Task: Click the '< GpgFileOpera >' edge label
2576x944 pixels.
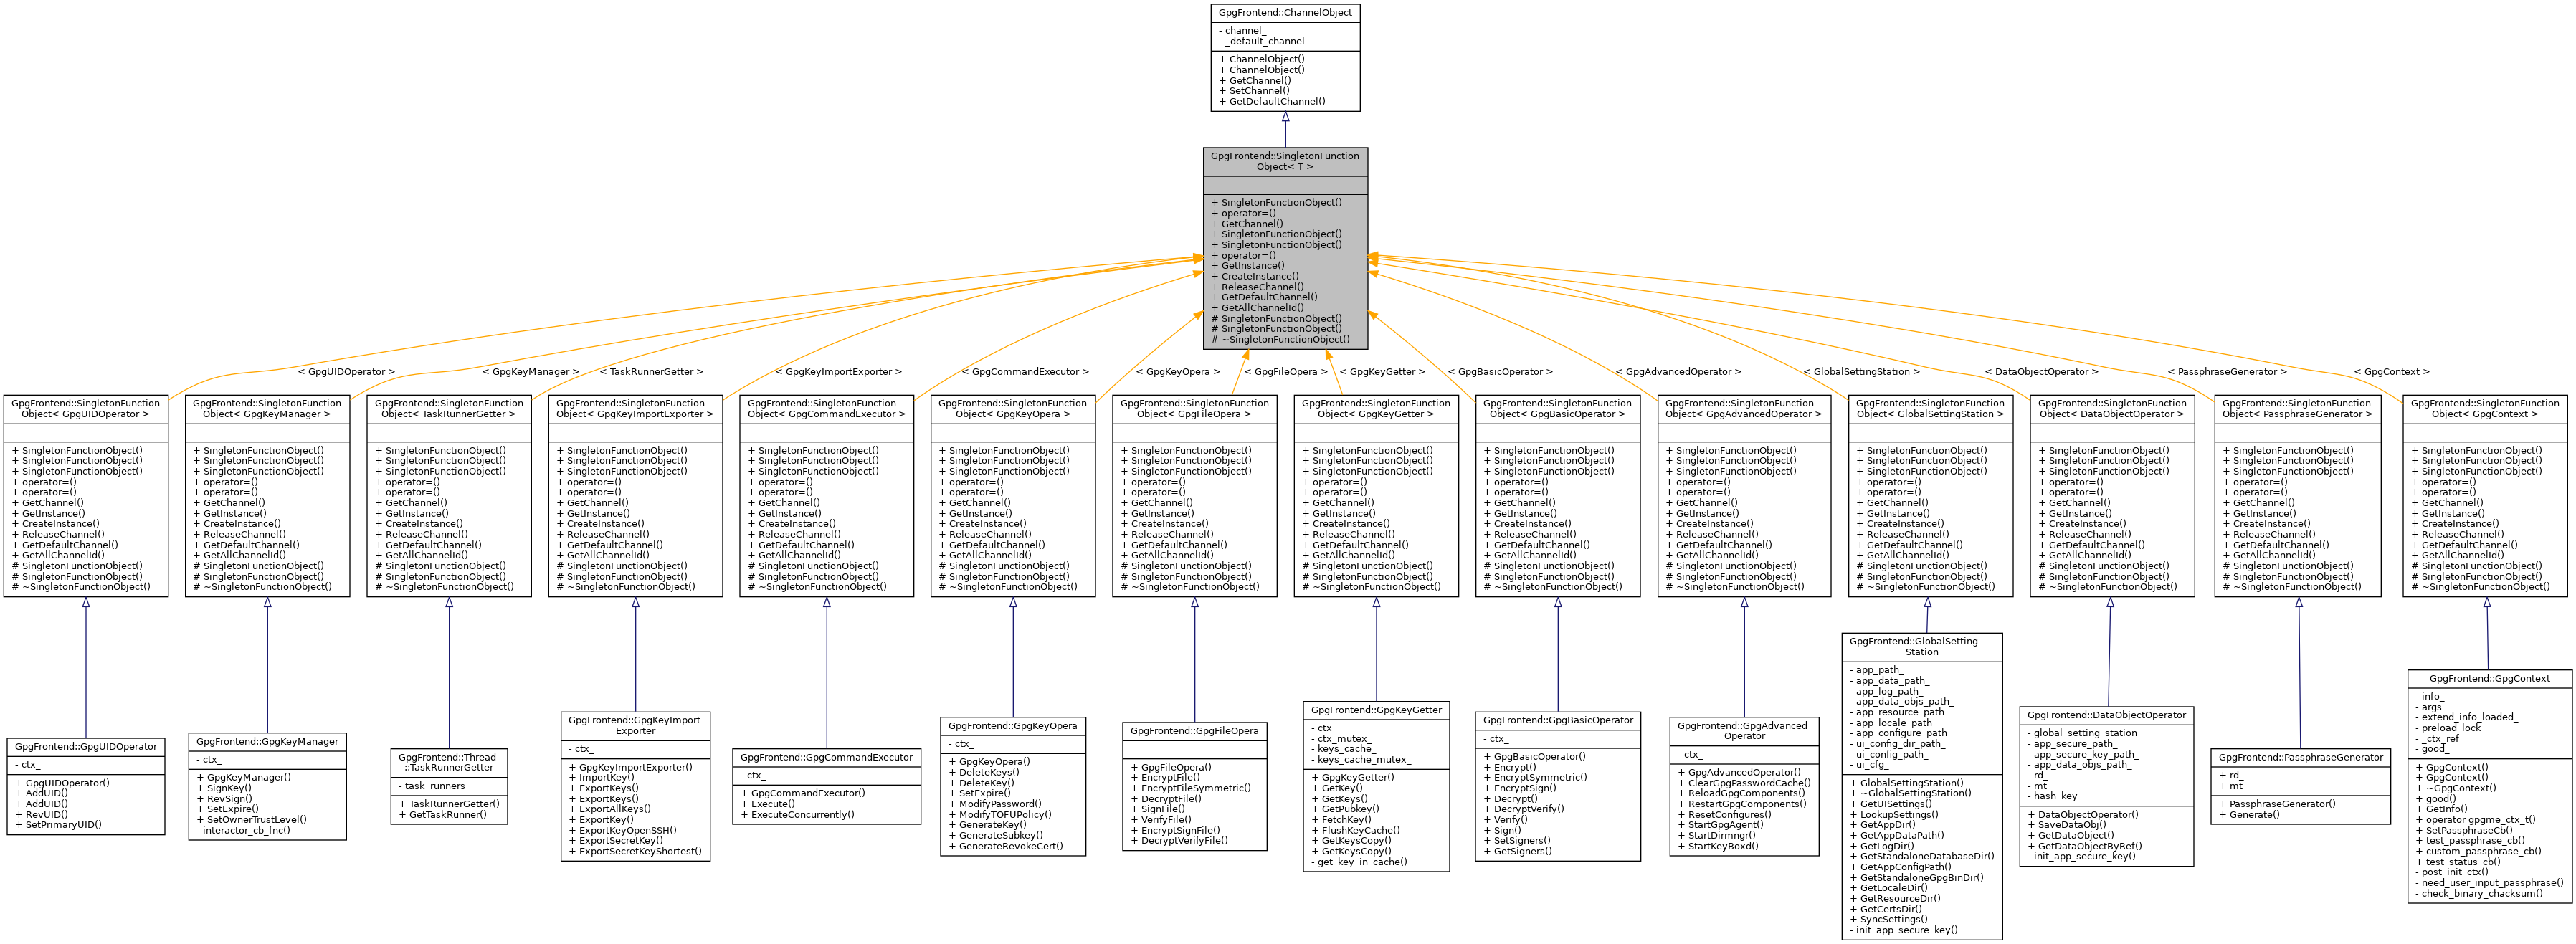Action: [1286, 372]
